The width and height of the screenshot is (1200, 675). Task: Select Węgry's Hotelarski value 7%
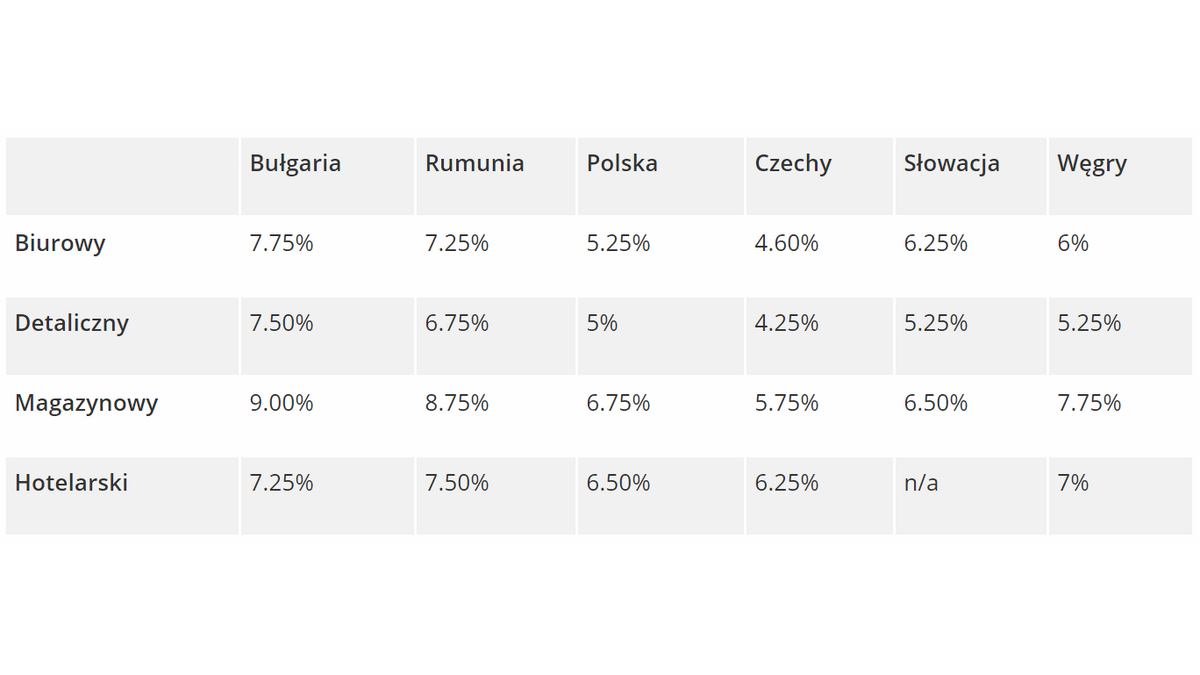[1072, 484]
